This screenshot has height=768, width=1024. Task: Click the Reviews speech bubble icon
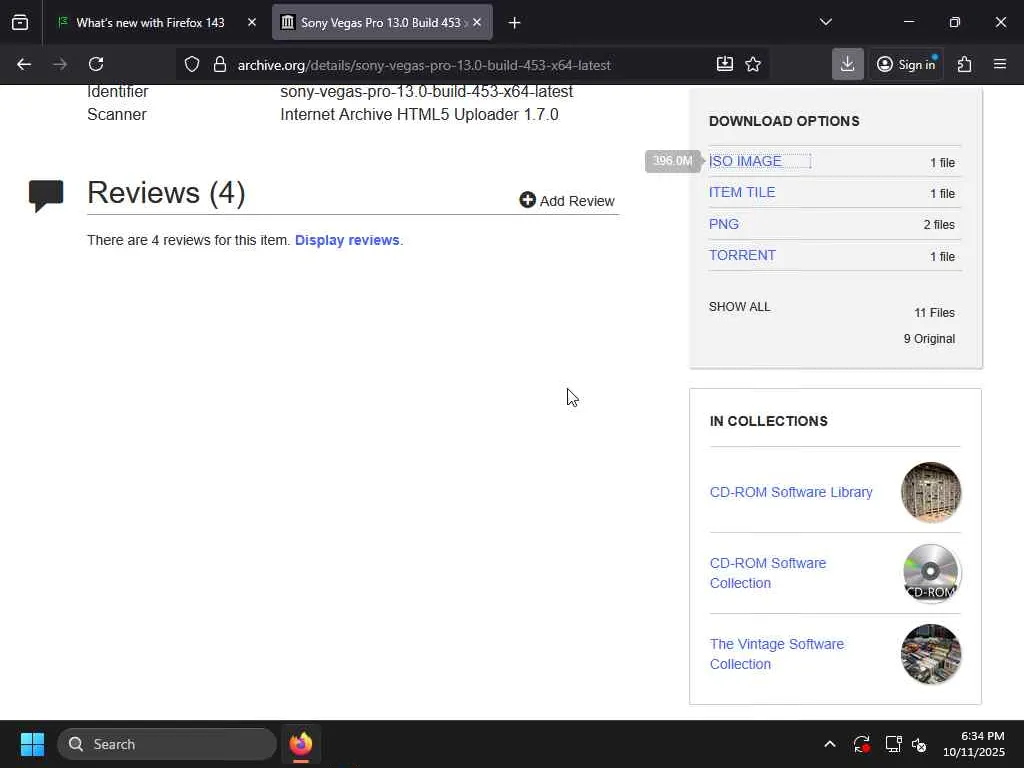tap(46, 196)
